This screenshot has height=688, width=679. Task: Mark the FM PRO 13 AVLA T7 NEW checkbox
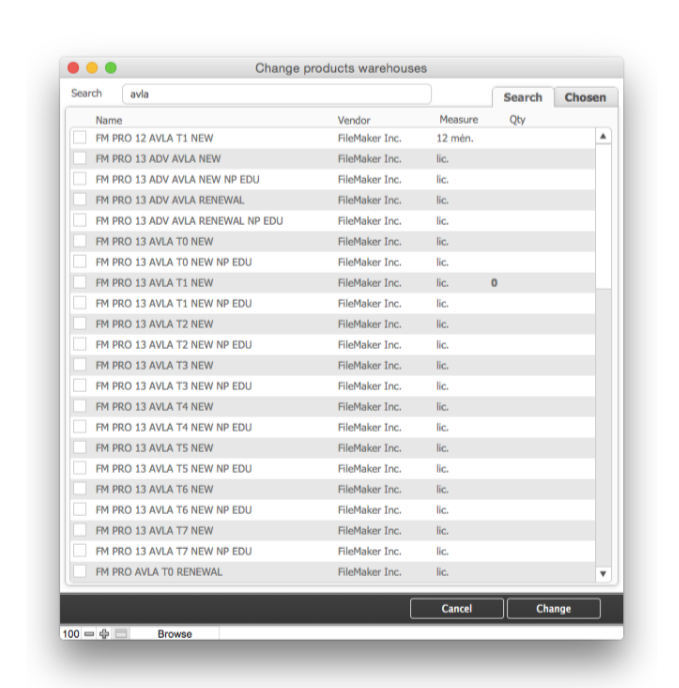click(79, 531)
